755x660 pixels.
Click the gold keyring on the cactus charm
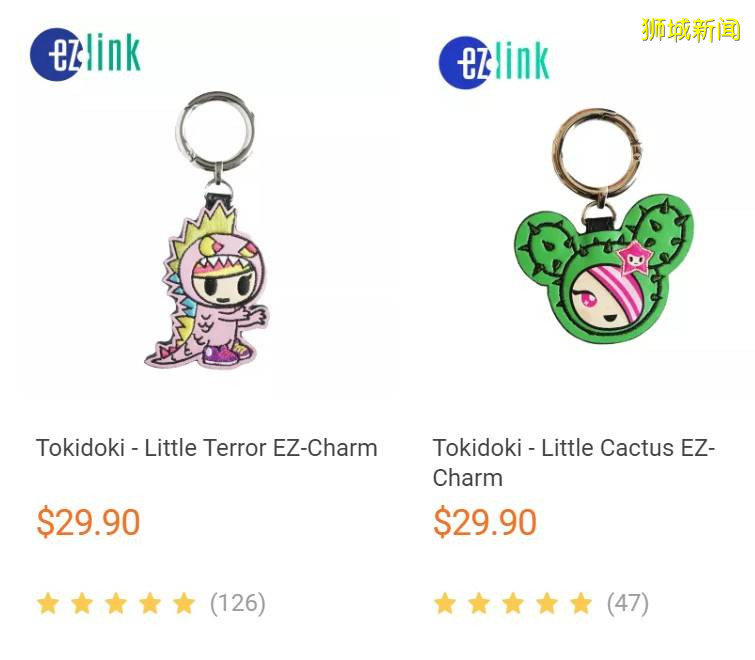[598, 149]
